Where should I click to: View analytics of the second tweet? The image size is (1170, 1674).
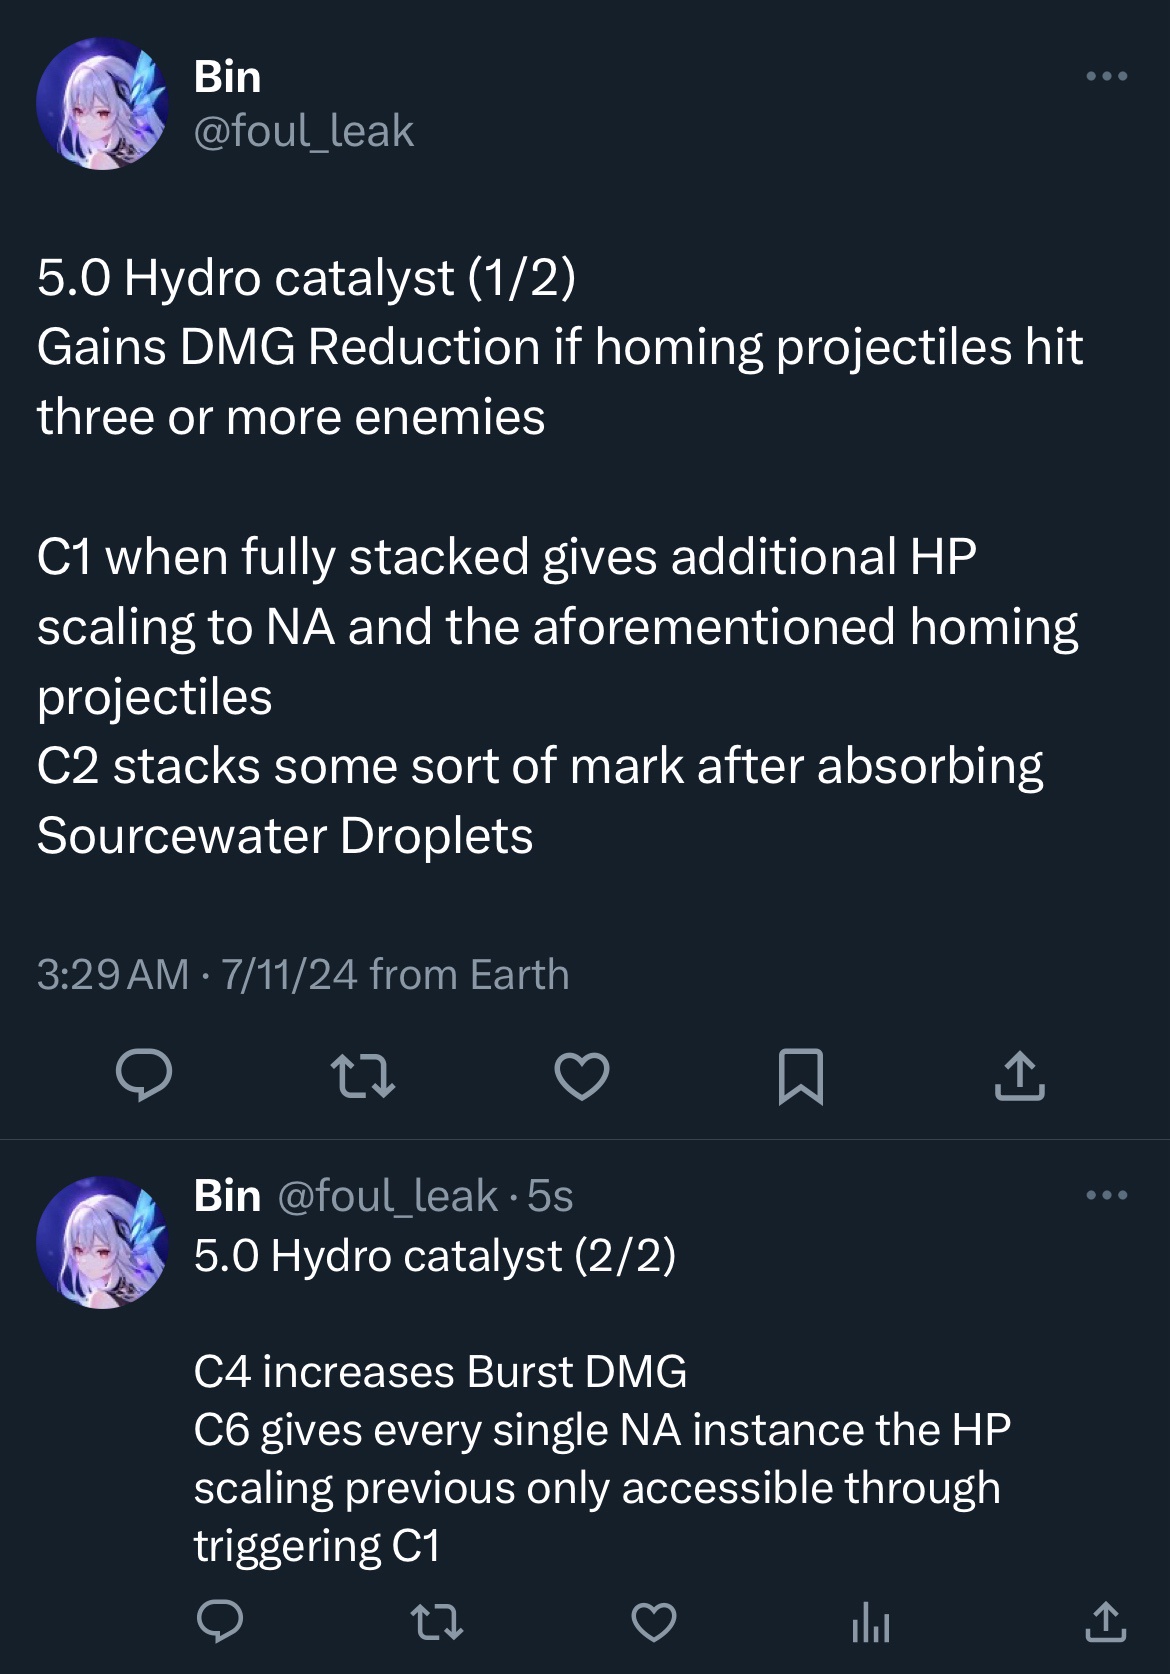pos(870,1623)
